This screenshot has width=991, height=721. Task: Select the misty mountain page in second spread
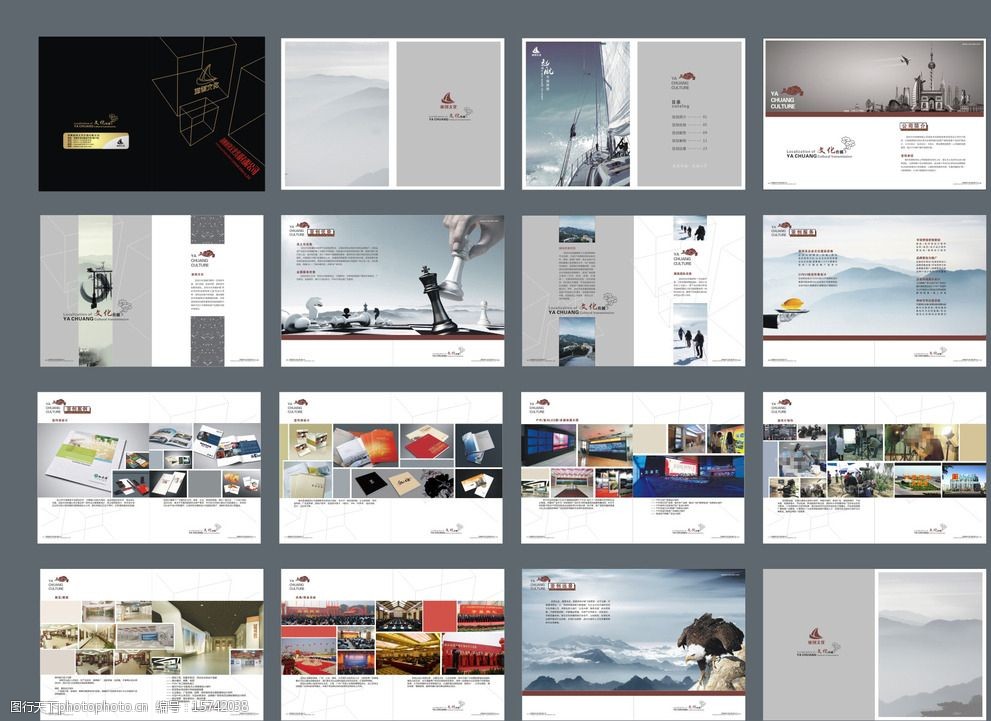pos(335,114)
